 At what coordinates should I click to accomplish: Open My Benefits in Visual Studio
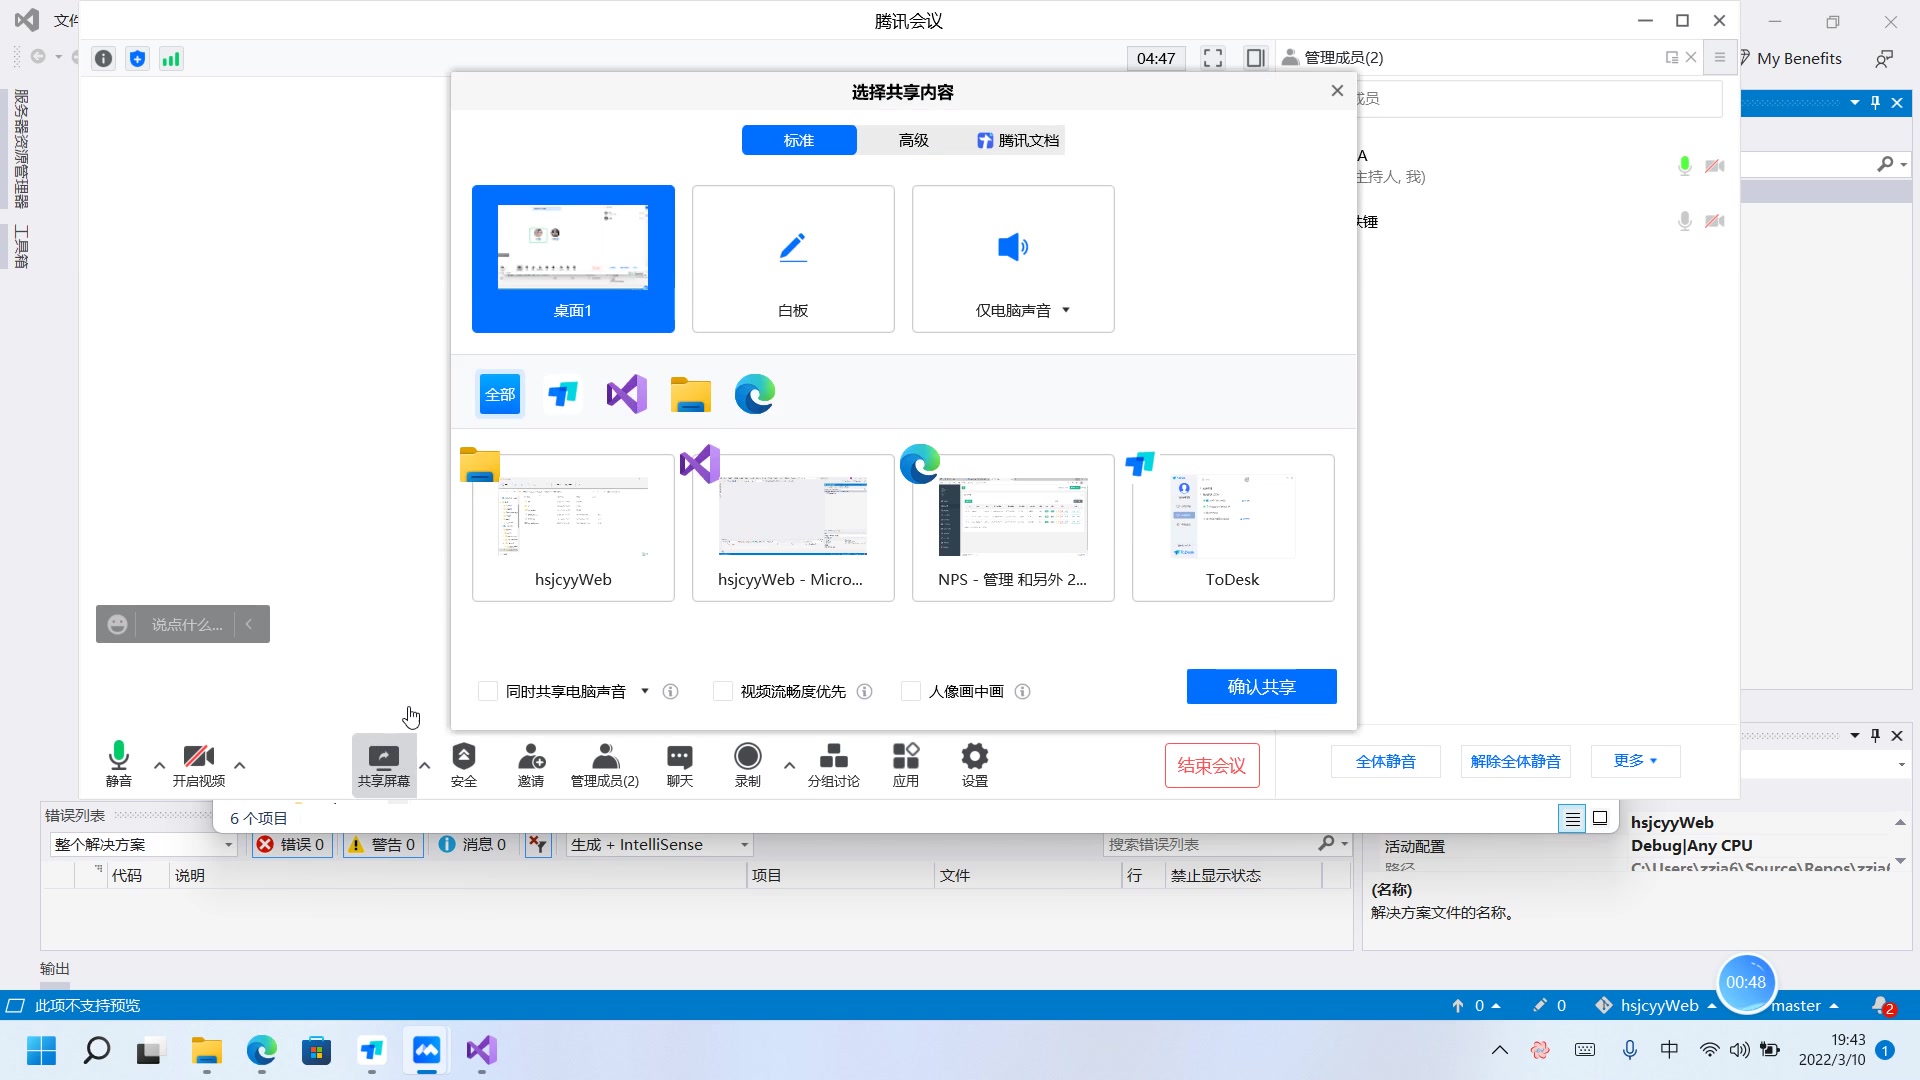[x=1798, y=58]
